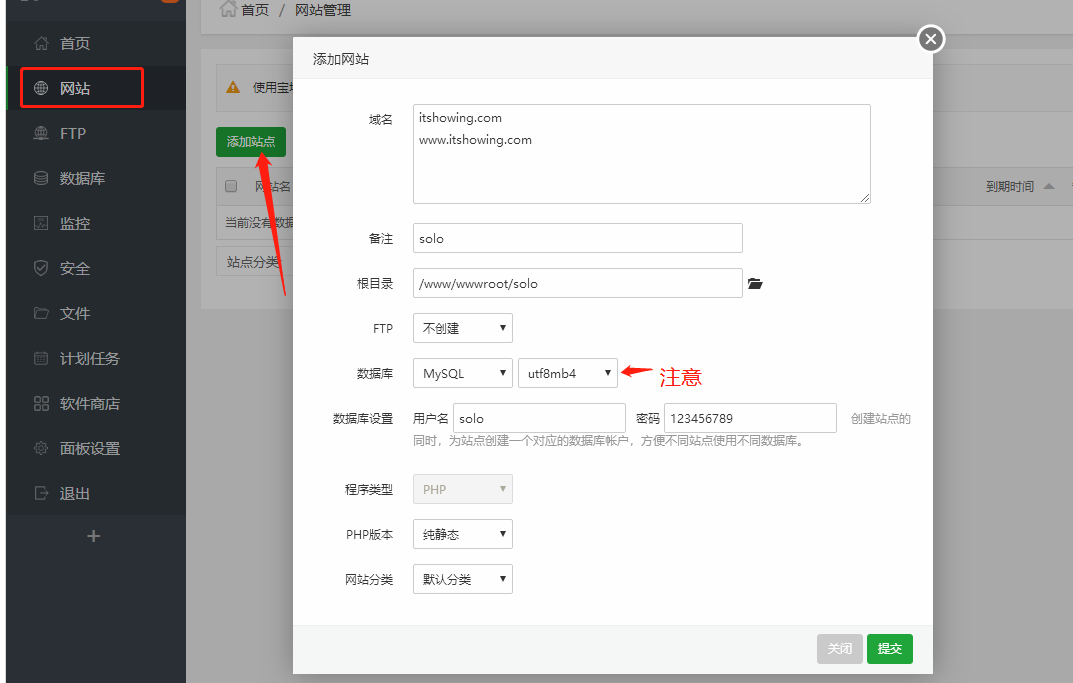The height and width of the screenshot is (683, 1073).
Task: Click the 计划任务 calendar icon
Action: pos(41,358)
